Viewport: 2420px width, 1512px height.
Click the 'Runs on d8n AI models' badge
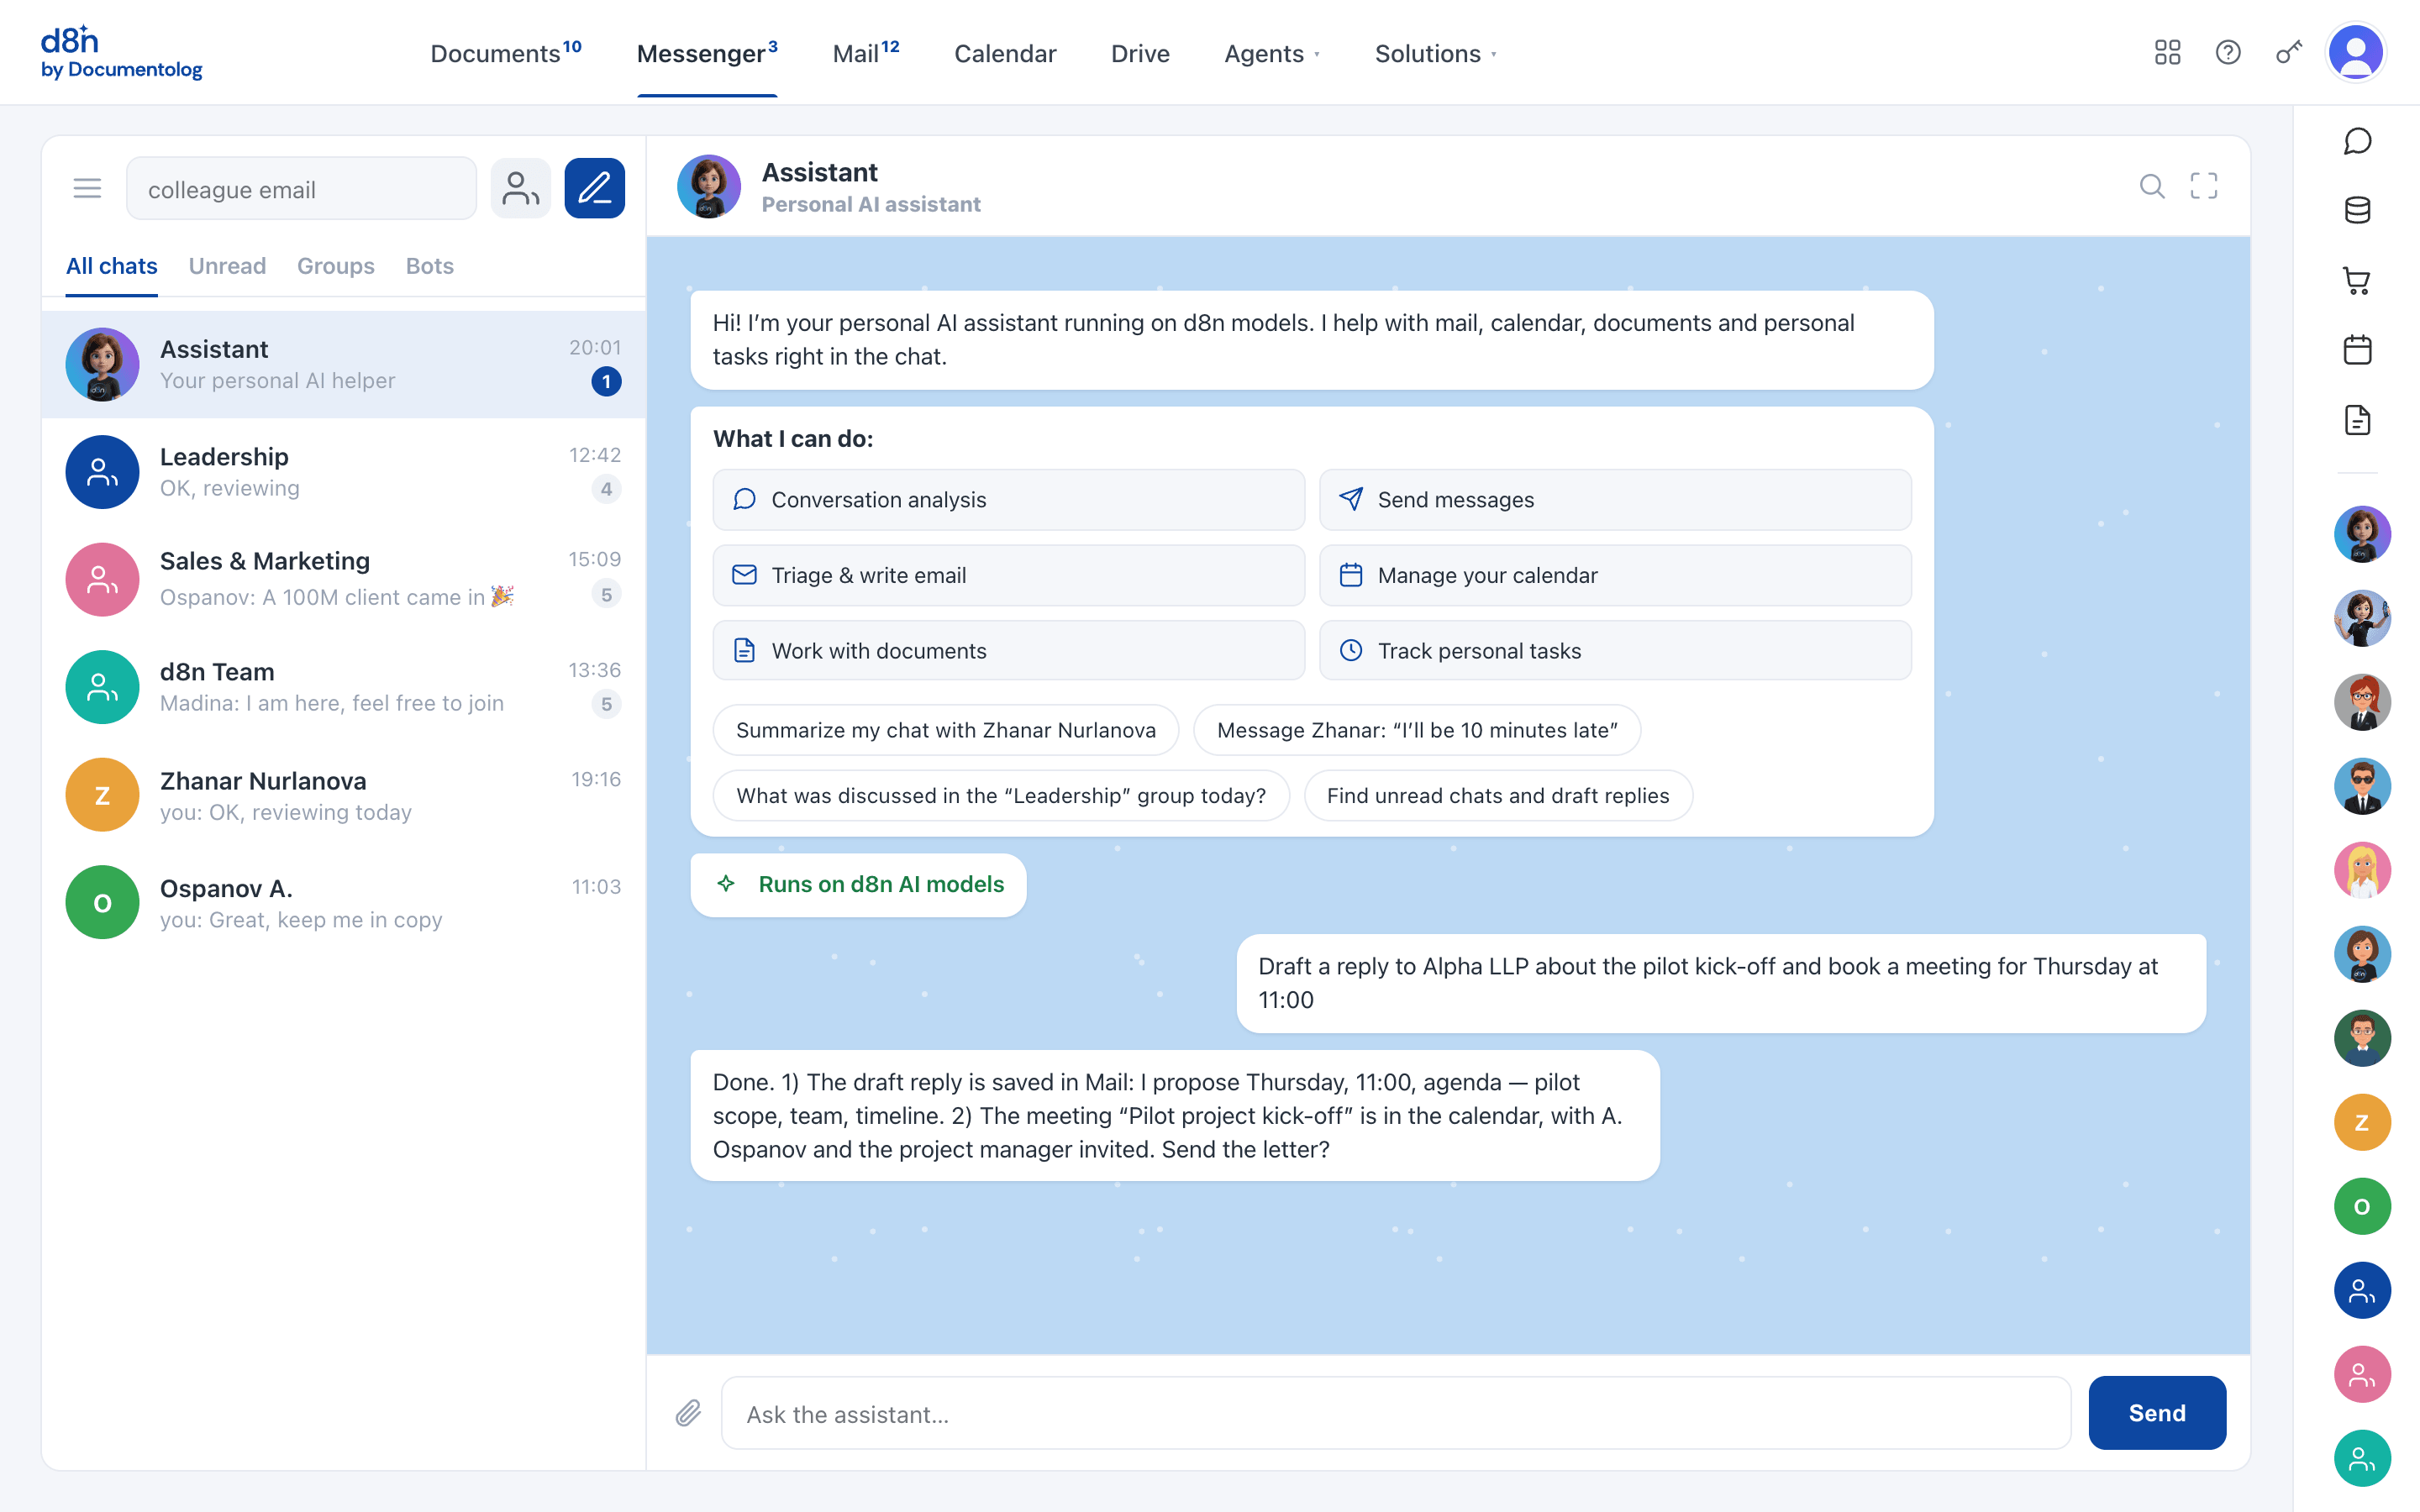(x=859, y=884)
